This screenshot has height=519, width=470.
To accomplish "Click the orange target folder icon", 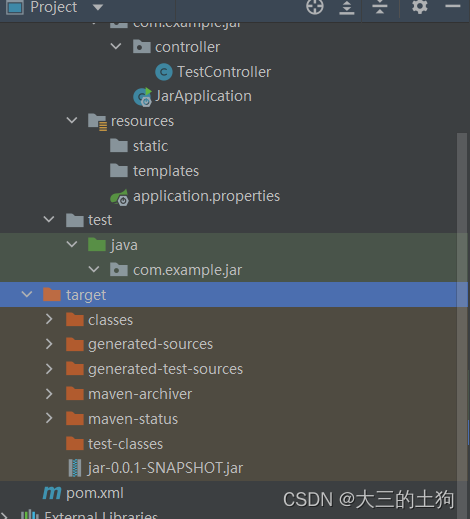I will [52, 294].
